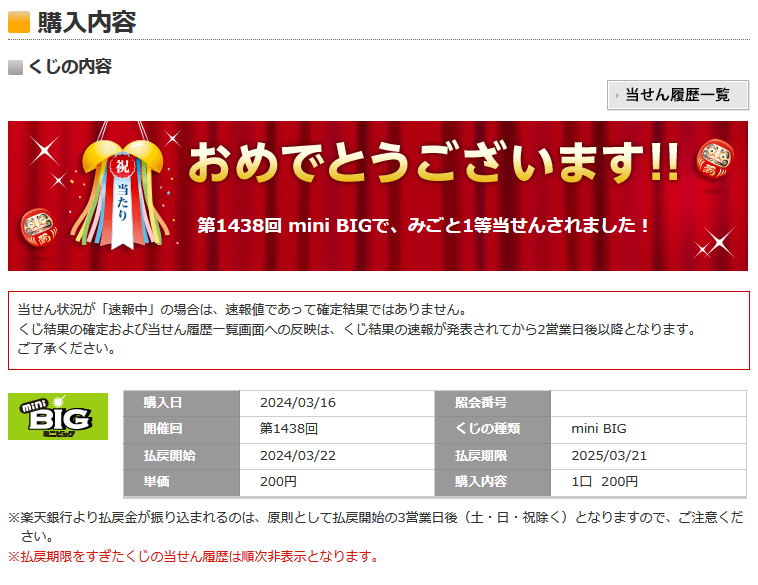This screenshot has height=585, width=758.
Task: Select the payout deadline 2025/03/21
Action: (609, 456)
